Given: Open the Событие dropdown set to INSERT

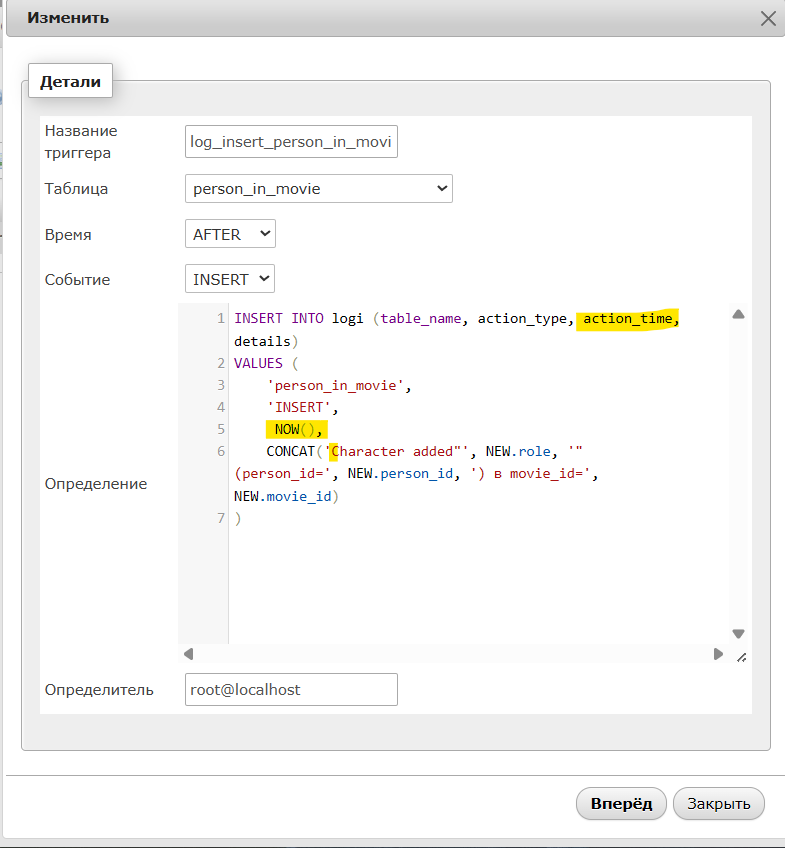Looking at the screenshot, I should pos(230,279).
